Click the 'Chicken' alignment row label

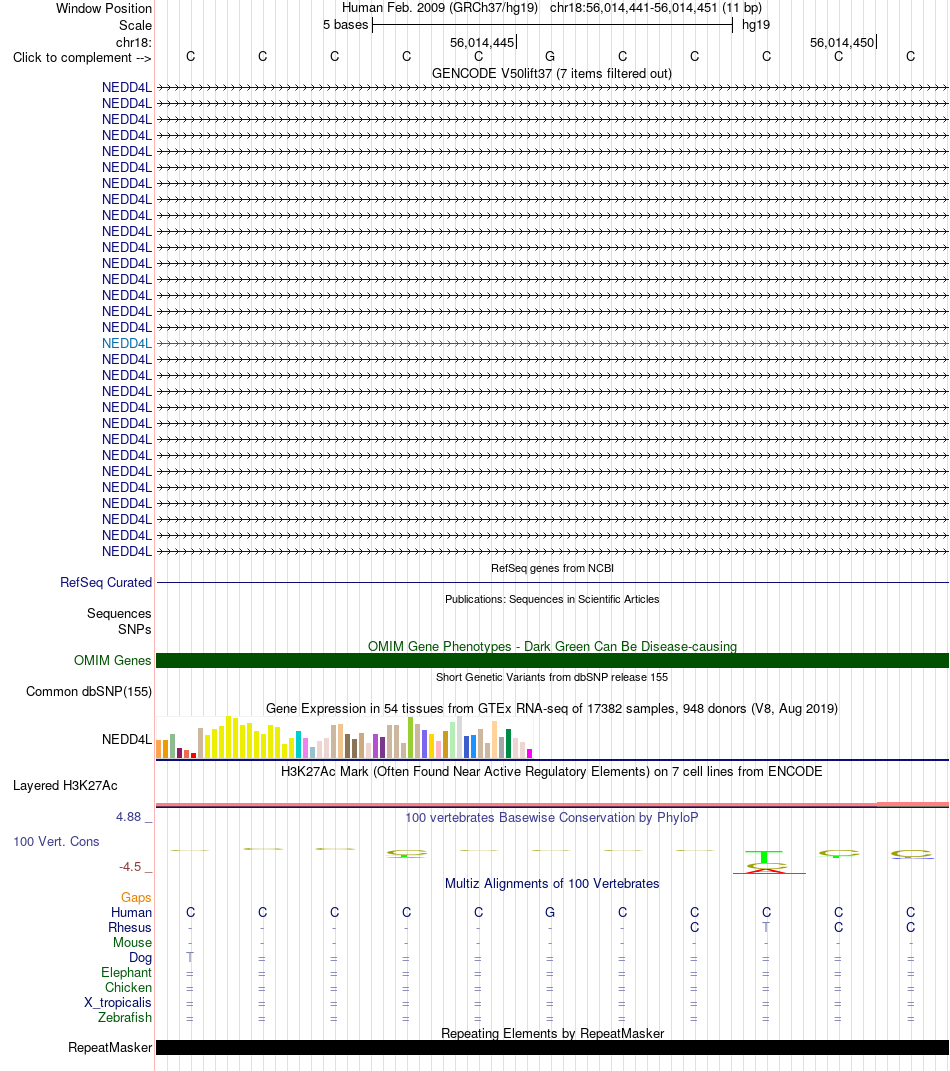tap(128, 988)
